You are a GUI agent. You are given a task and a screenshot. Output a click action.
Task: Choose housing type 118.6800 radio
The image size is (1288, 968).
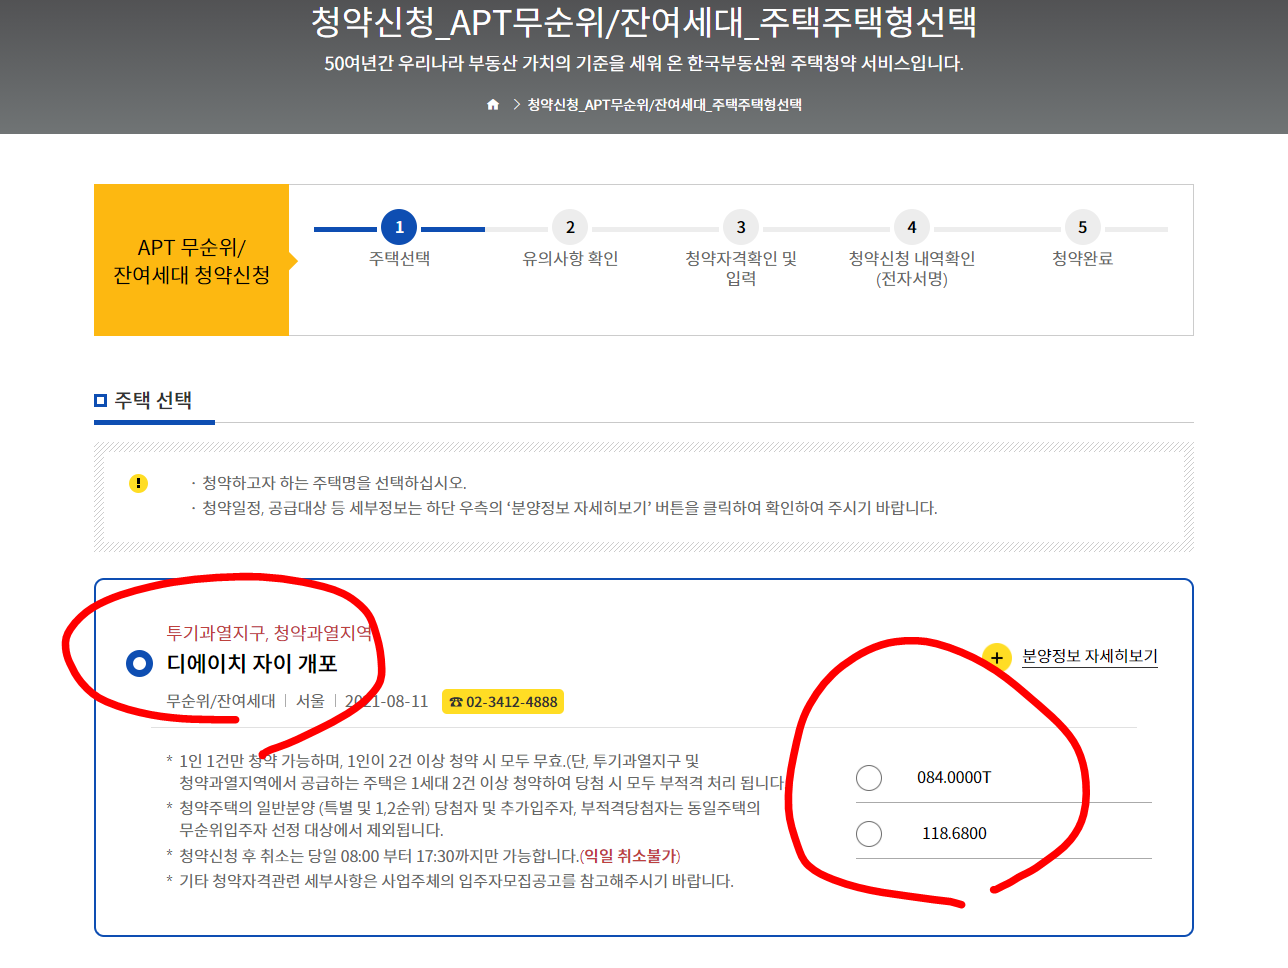tap(869, 833)
